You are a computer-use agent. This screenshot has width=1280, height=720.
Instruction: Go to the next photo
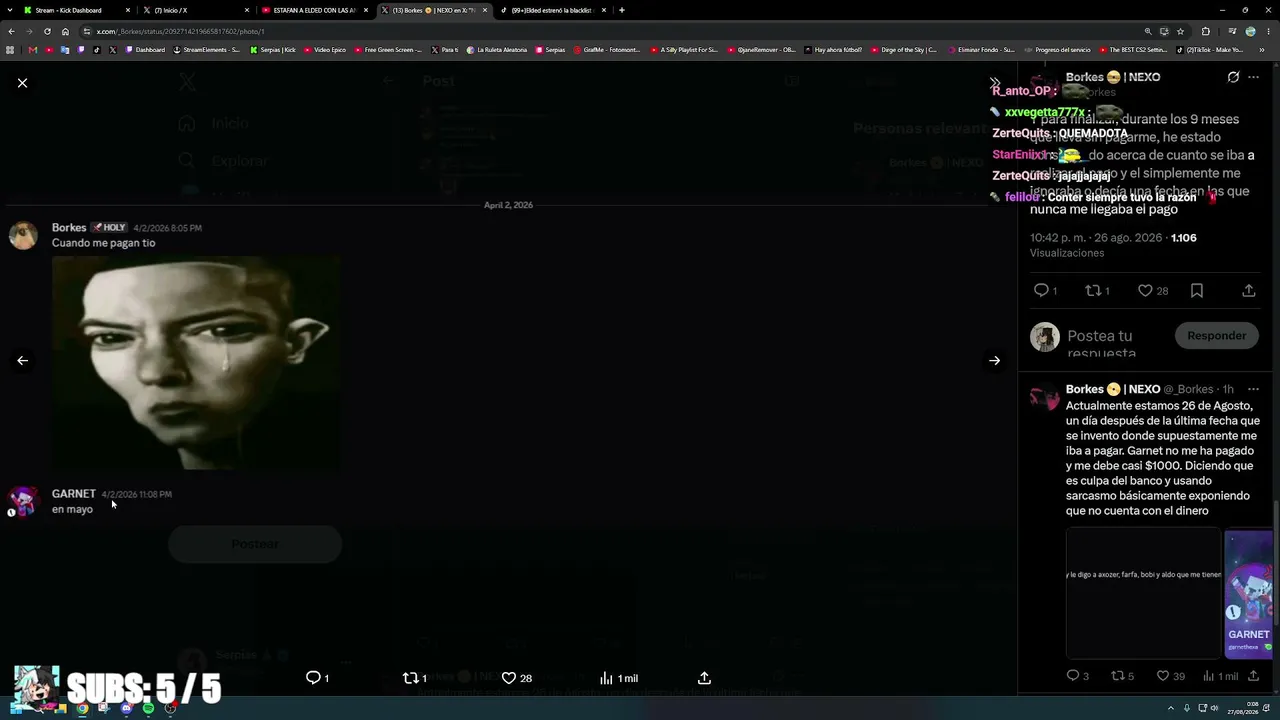click(x=994, y=361)
